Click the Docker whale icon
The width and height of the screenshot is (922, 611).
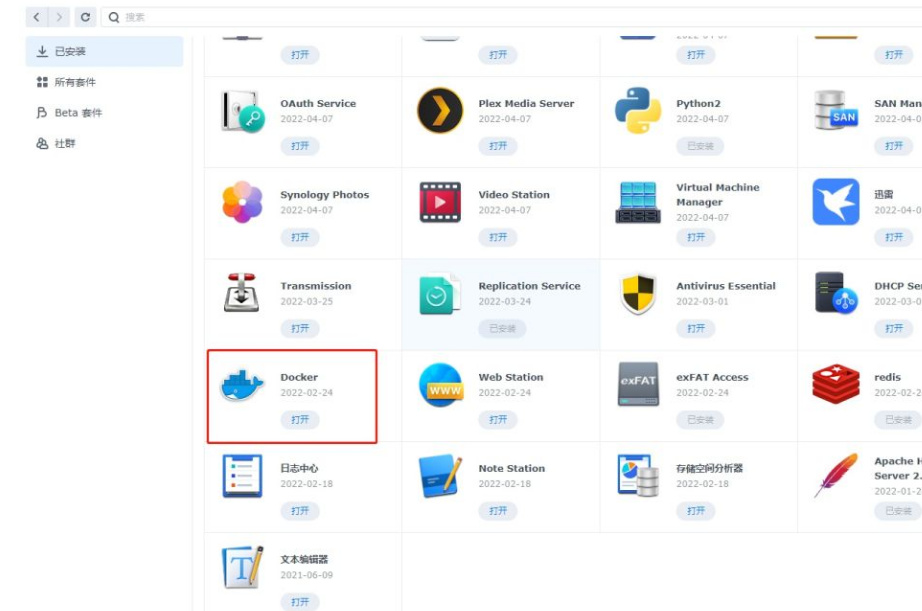[242, 385]
